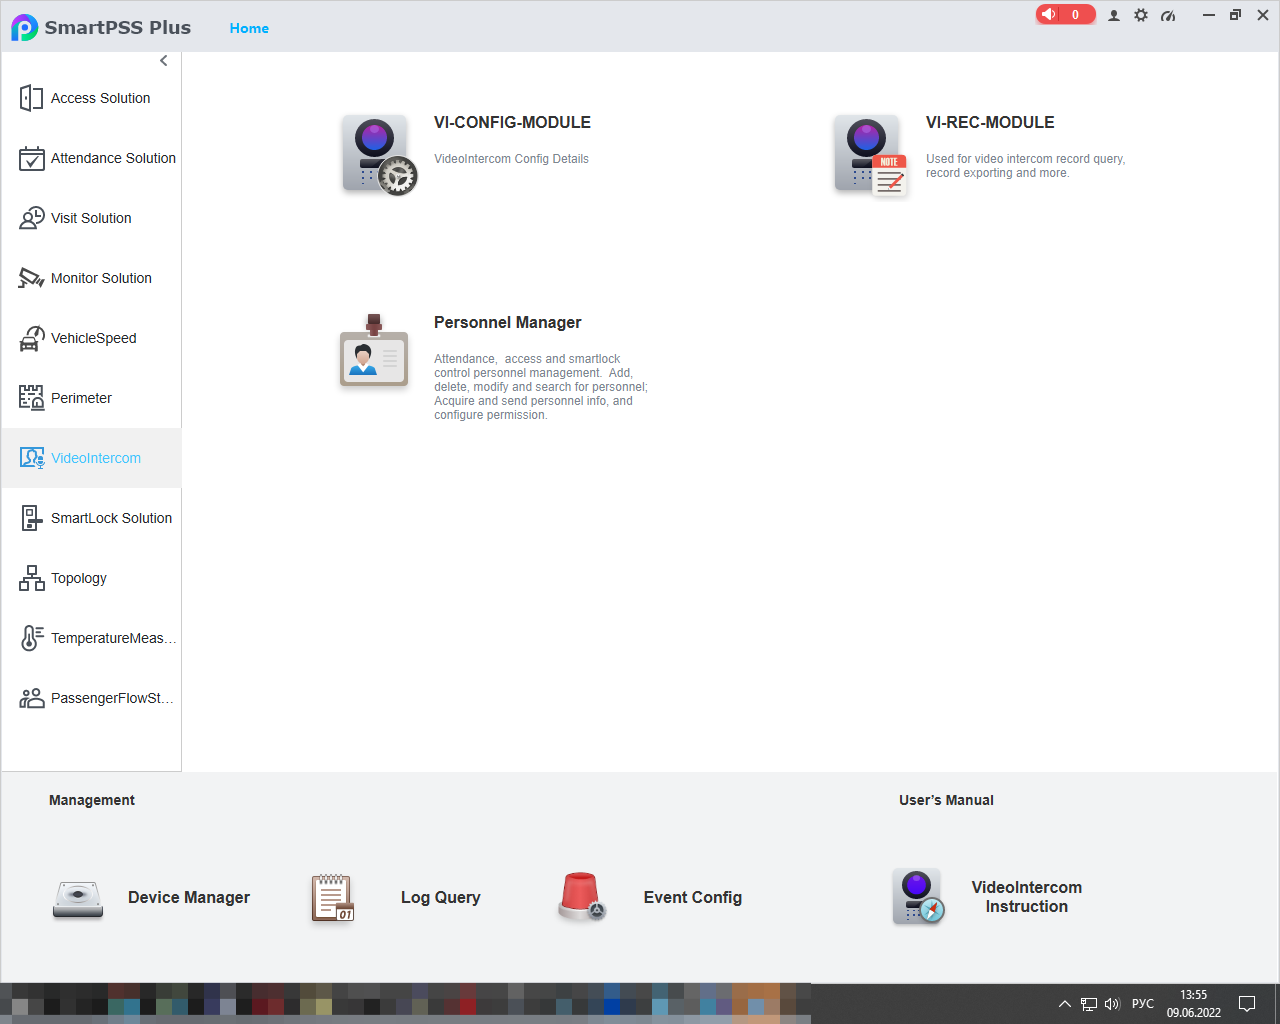Open the settings gear in title bar
Viewport: 1280px width, 1024px height.
pos(1141,15)
